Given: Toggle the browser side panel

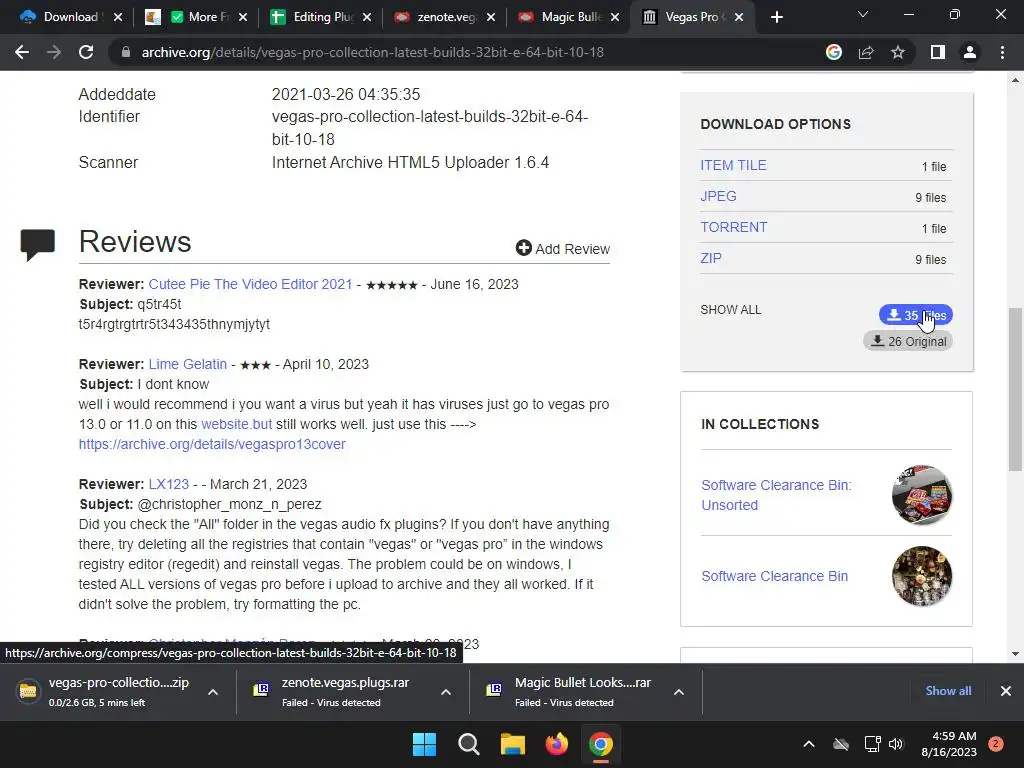Looking at the screenshot, I should (938, 52).
